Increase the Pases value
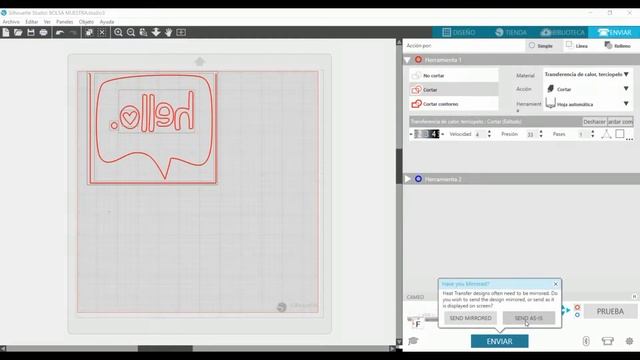Image resolution: width=640 pixels, height=360 pixels. click(592, 132)
